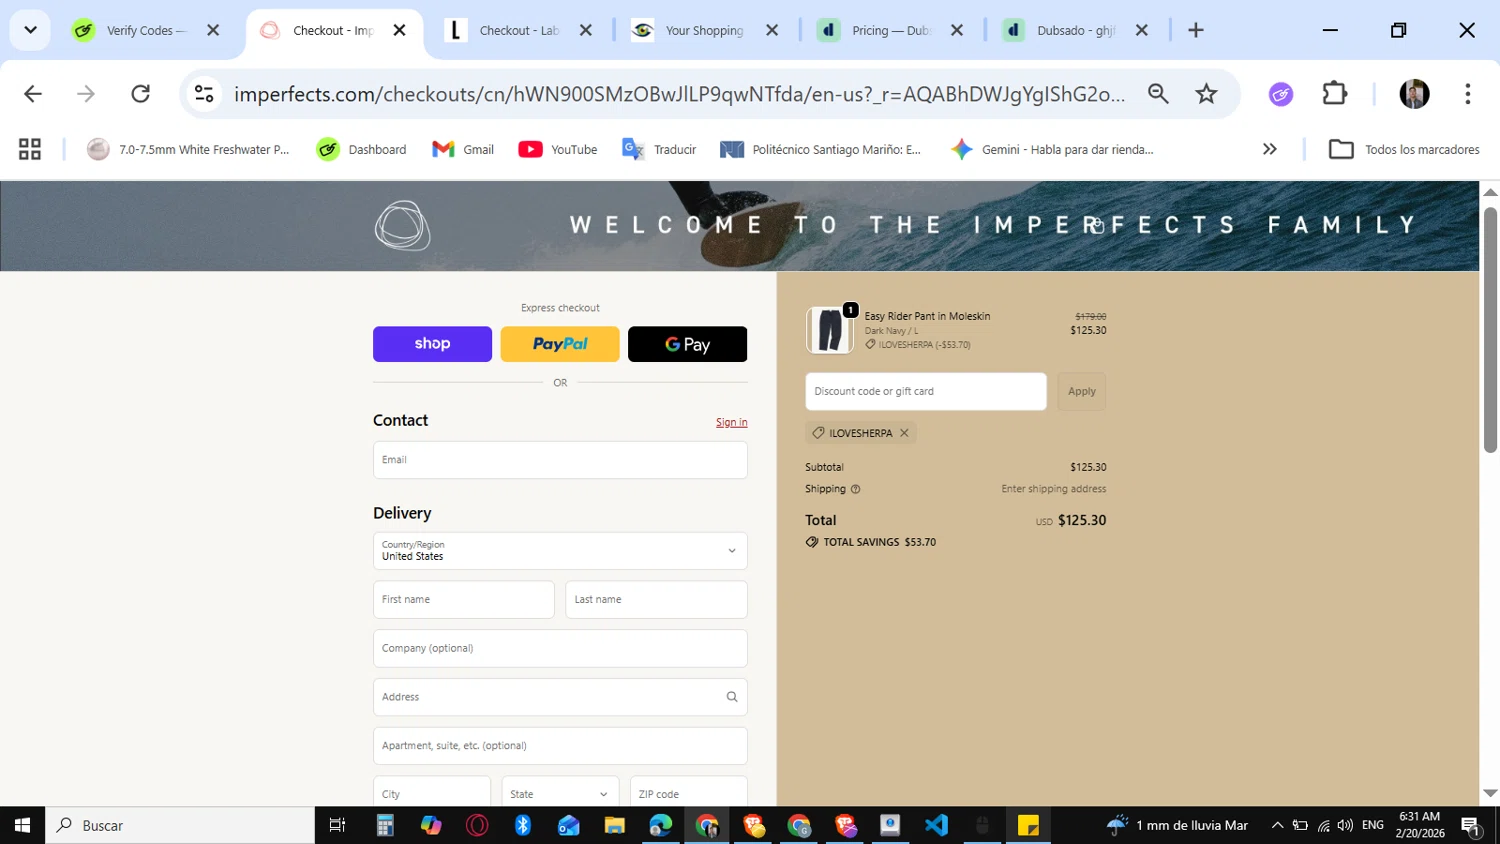Open Calculator from the taskbar
The image size is (1500, 844).
click(385, 825)
